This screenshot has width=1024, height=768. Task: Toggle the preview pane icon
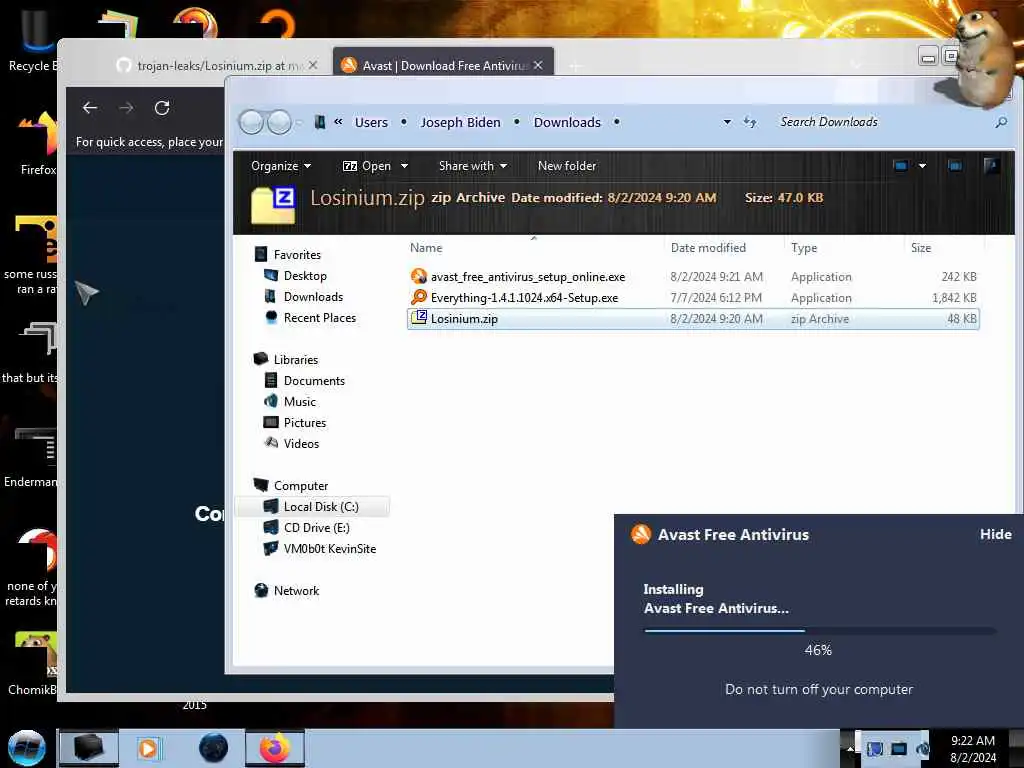click(x=955, y=166)
